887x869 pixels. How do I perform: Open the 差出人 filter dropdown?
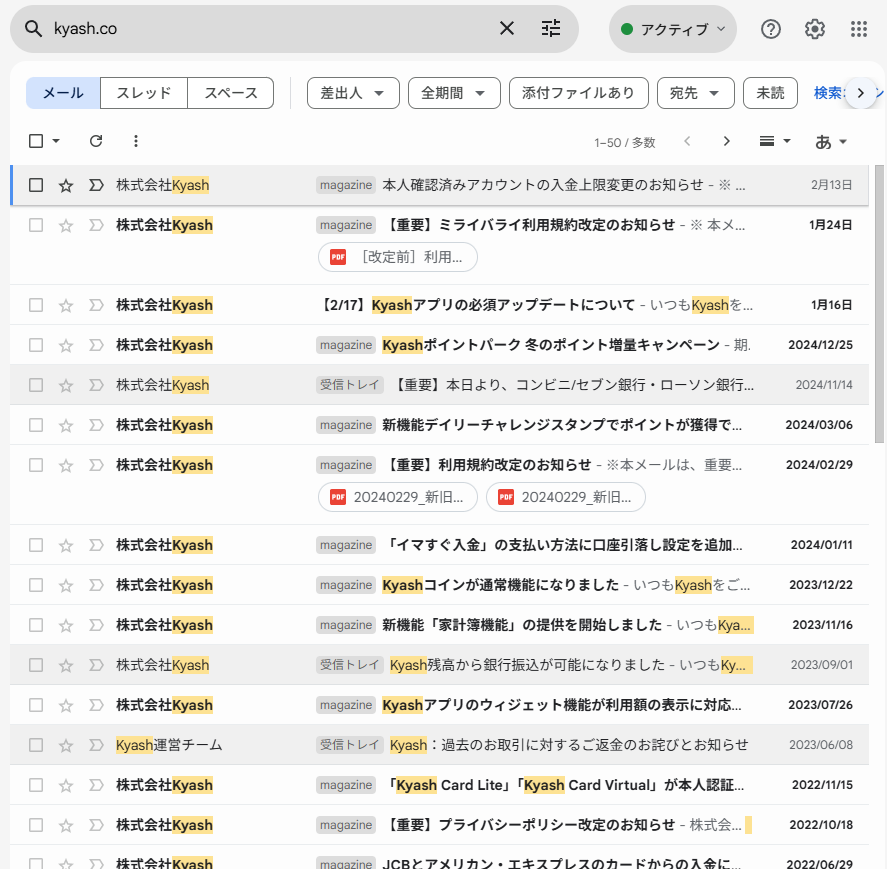pyautogui.click(x=353, y=93)
